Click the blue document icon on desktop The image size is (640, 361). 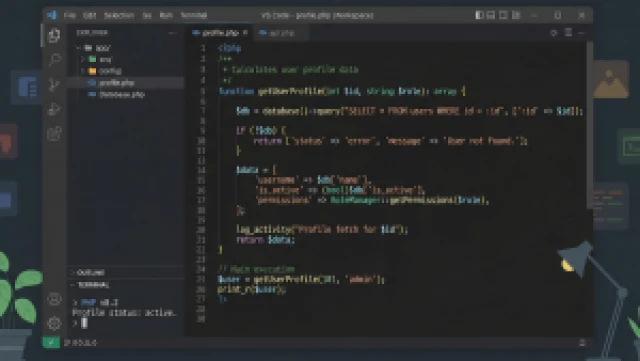[27, 87]
